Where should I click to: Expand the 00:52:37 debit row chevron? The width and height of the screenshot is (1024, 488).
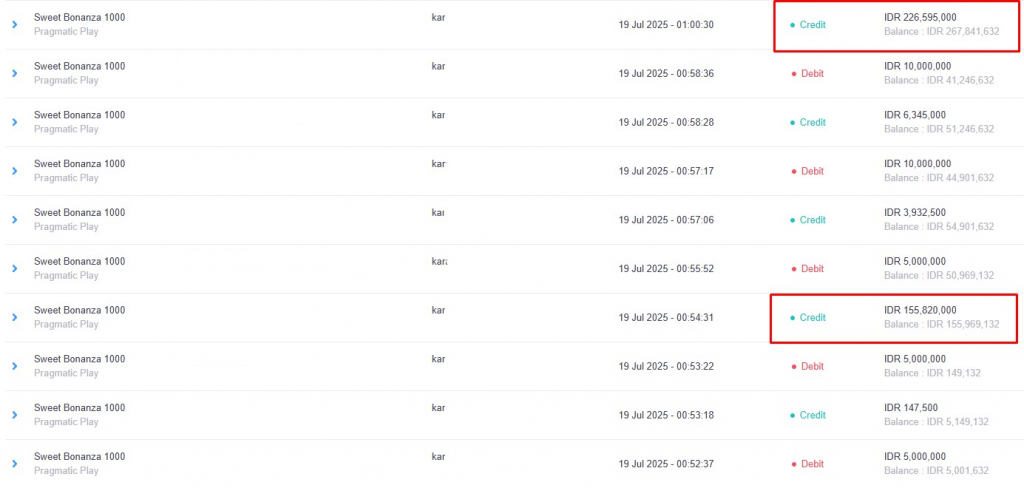[14, 464]
